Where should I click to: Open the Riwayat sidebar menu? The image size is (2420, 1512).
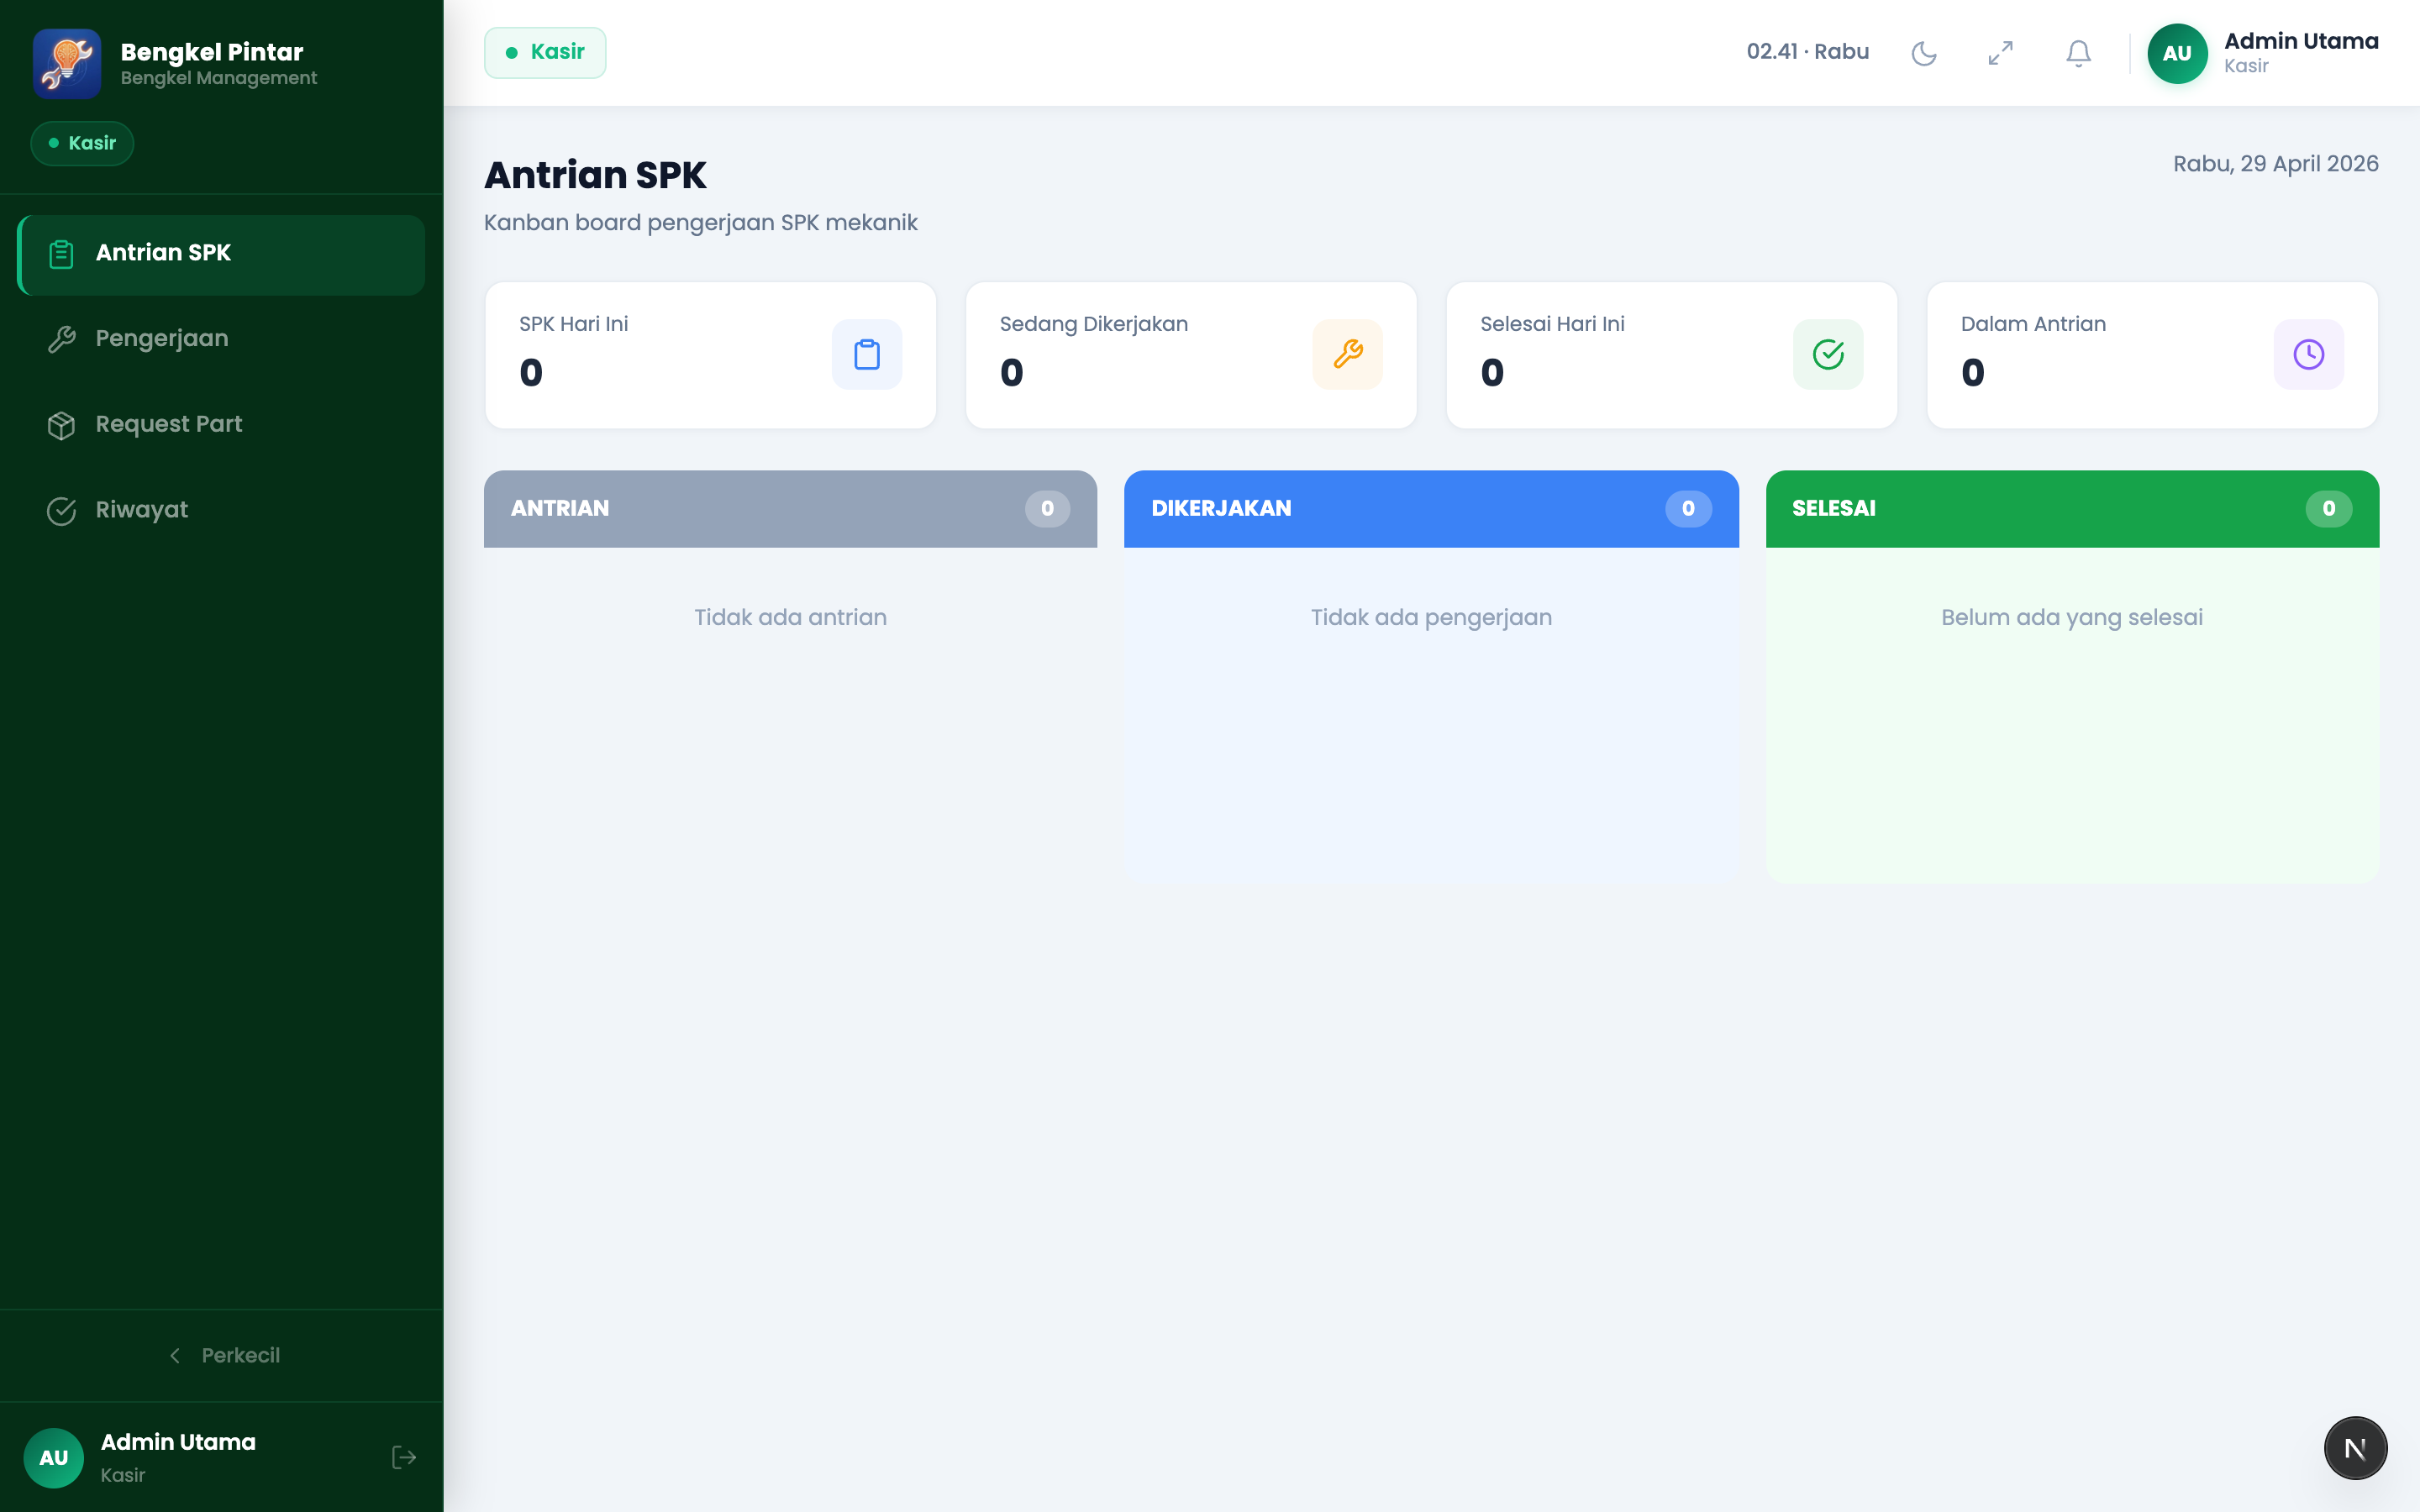point(221,510)
